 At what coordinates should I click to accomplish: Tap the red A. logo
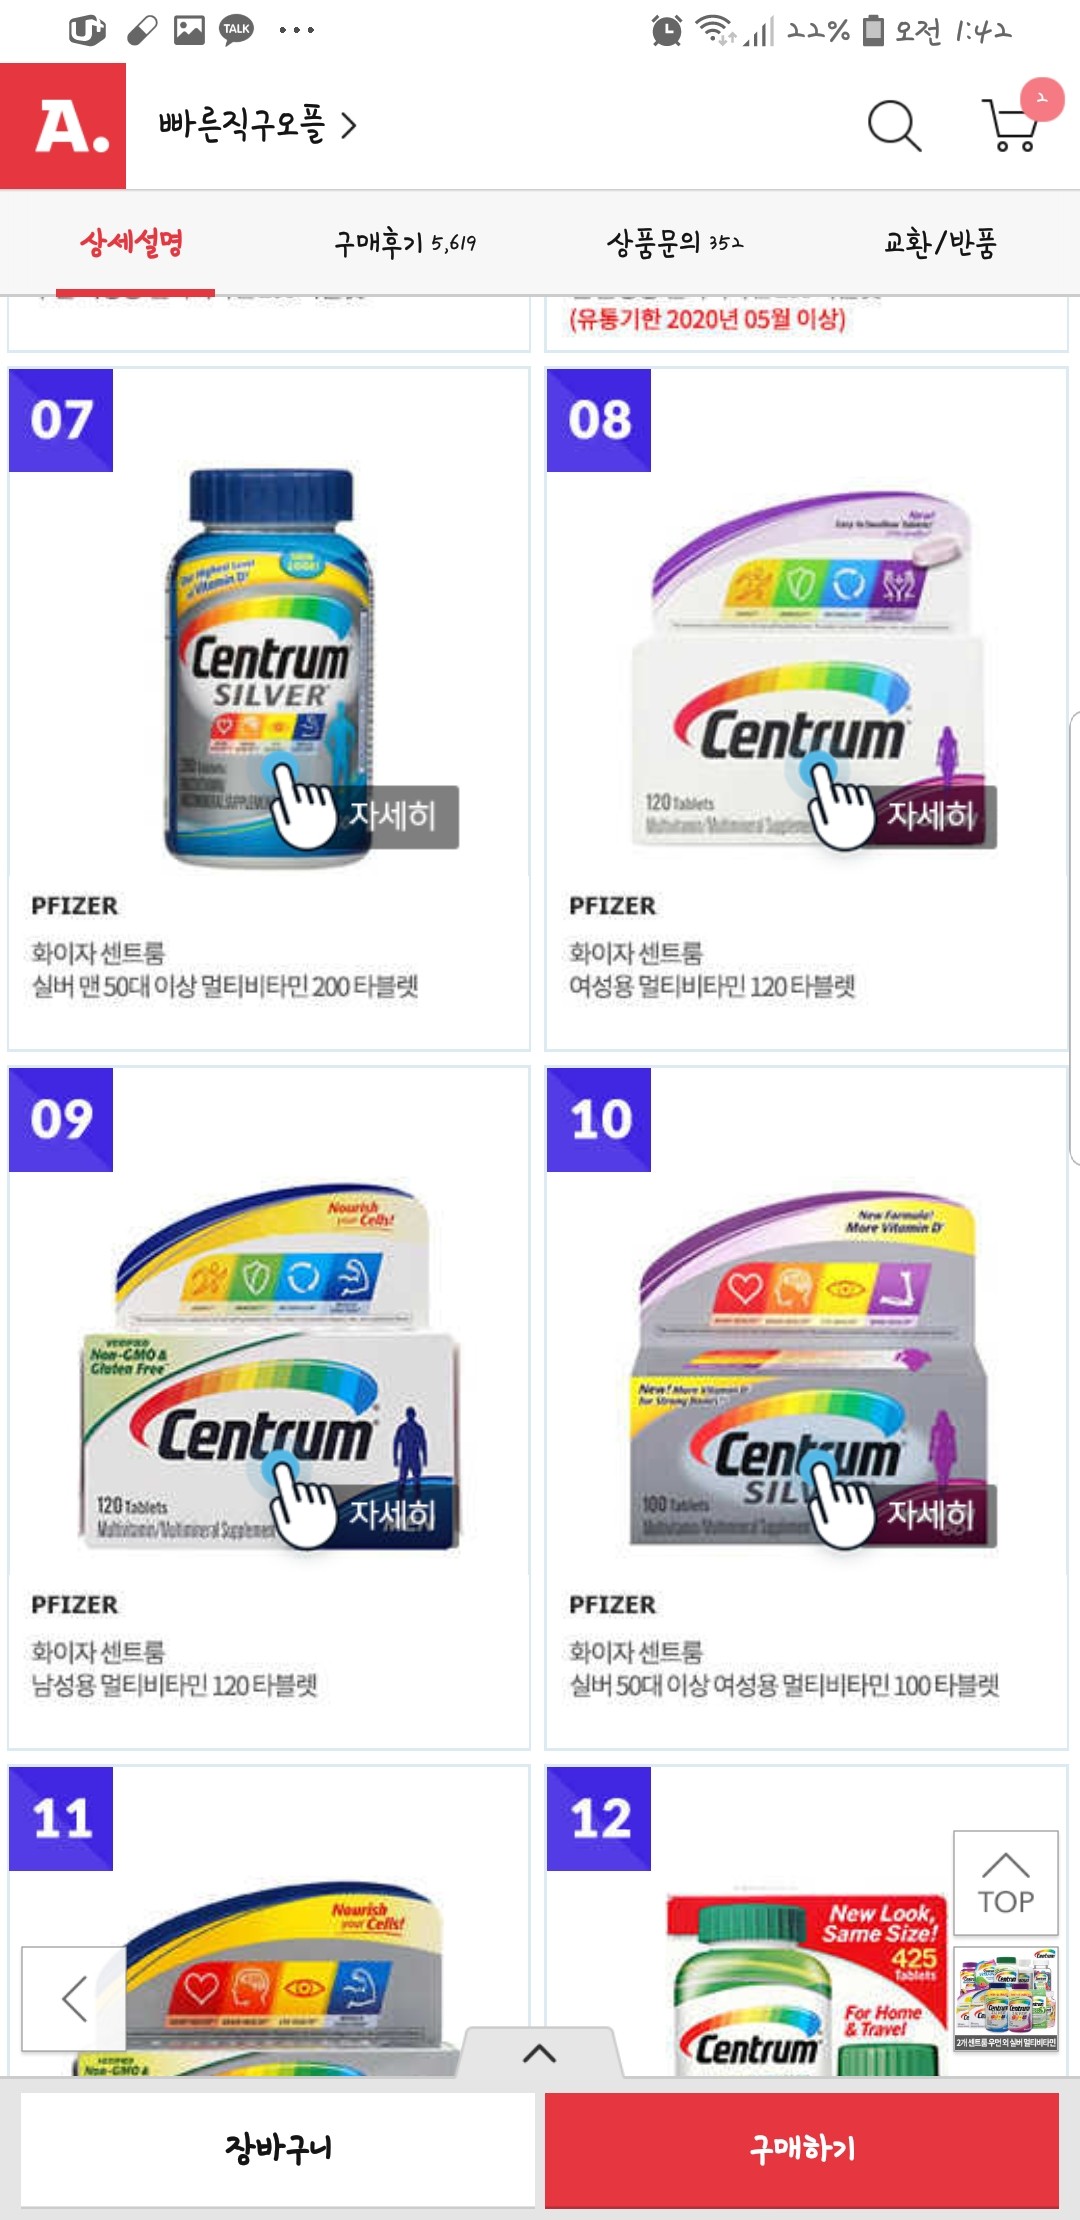[63, 126]
